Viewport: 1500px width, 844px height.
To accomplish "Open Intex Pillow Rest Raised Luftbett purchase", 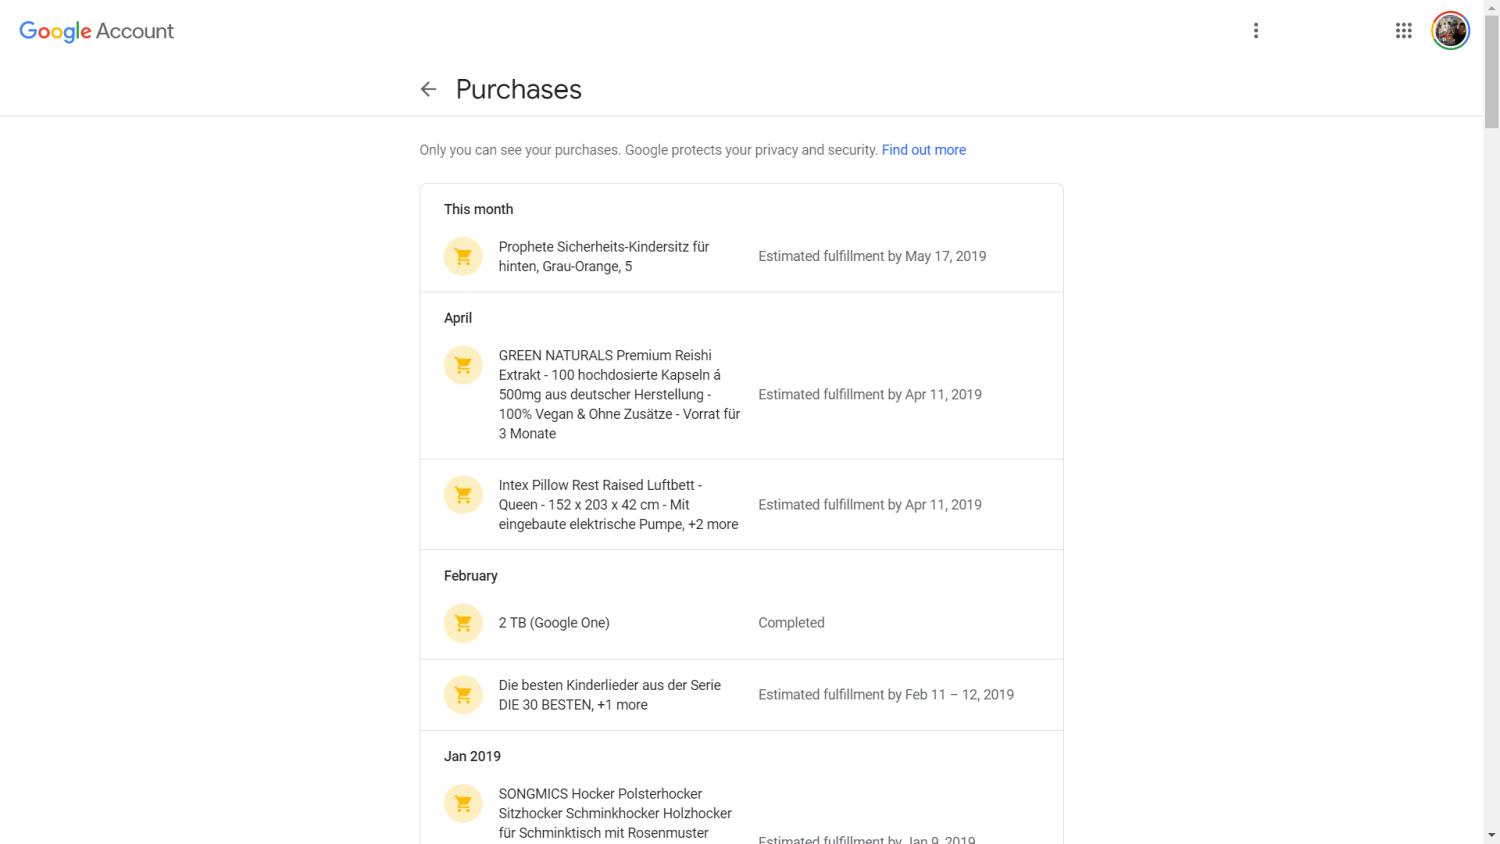I will click(618, 504).
